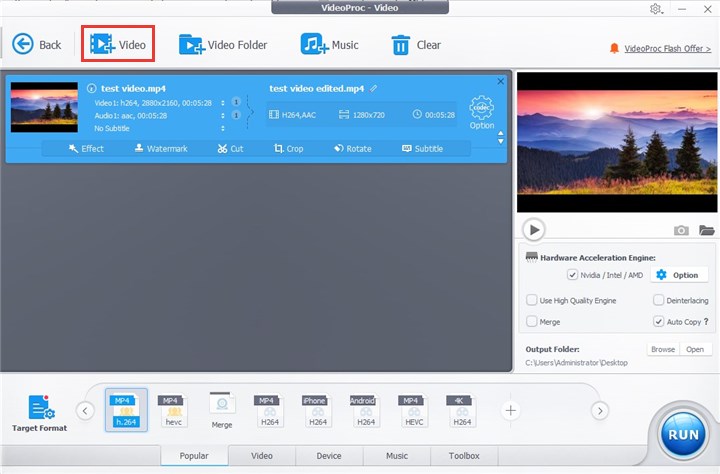Open the VideoProc Flash Offer link
This screenshot has width=720, height=474.
(667, 48)
